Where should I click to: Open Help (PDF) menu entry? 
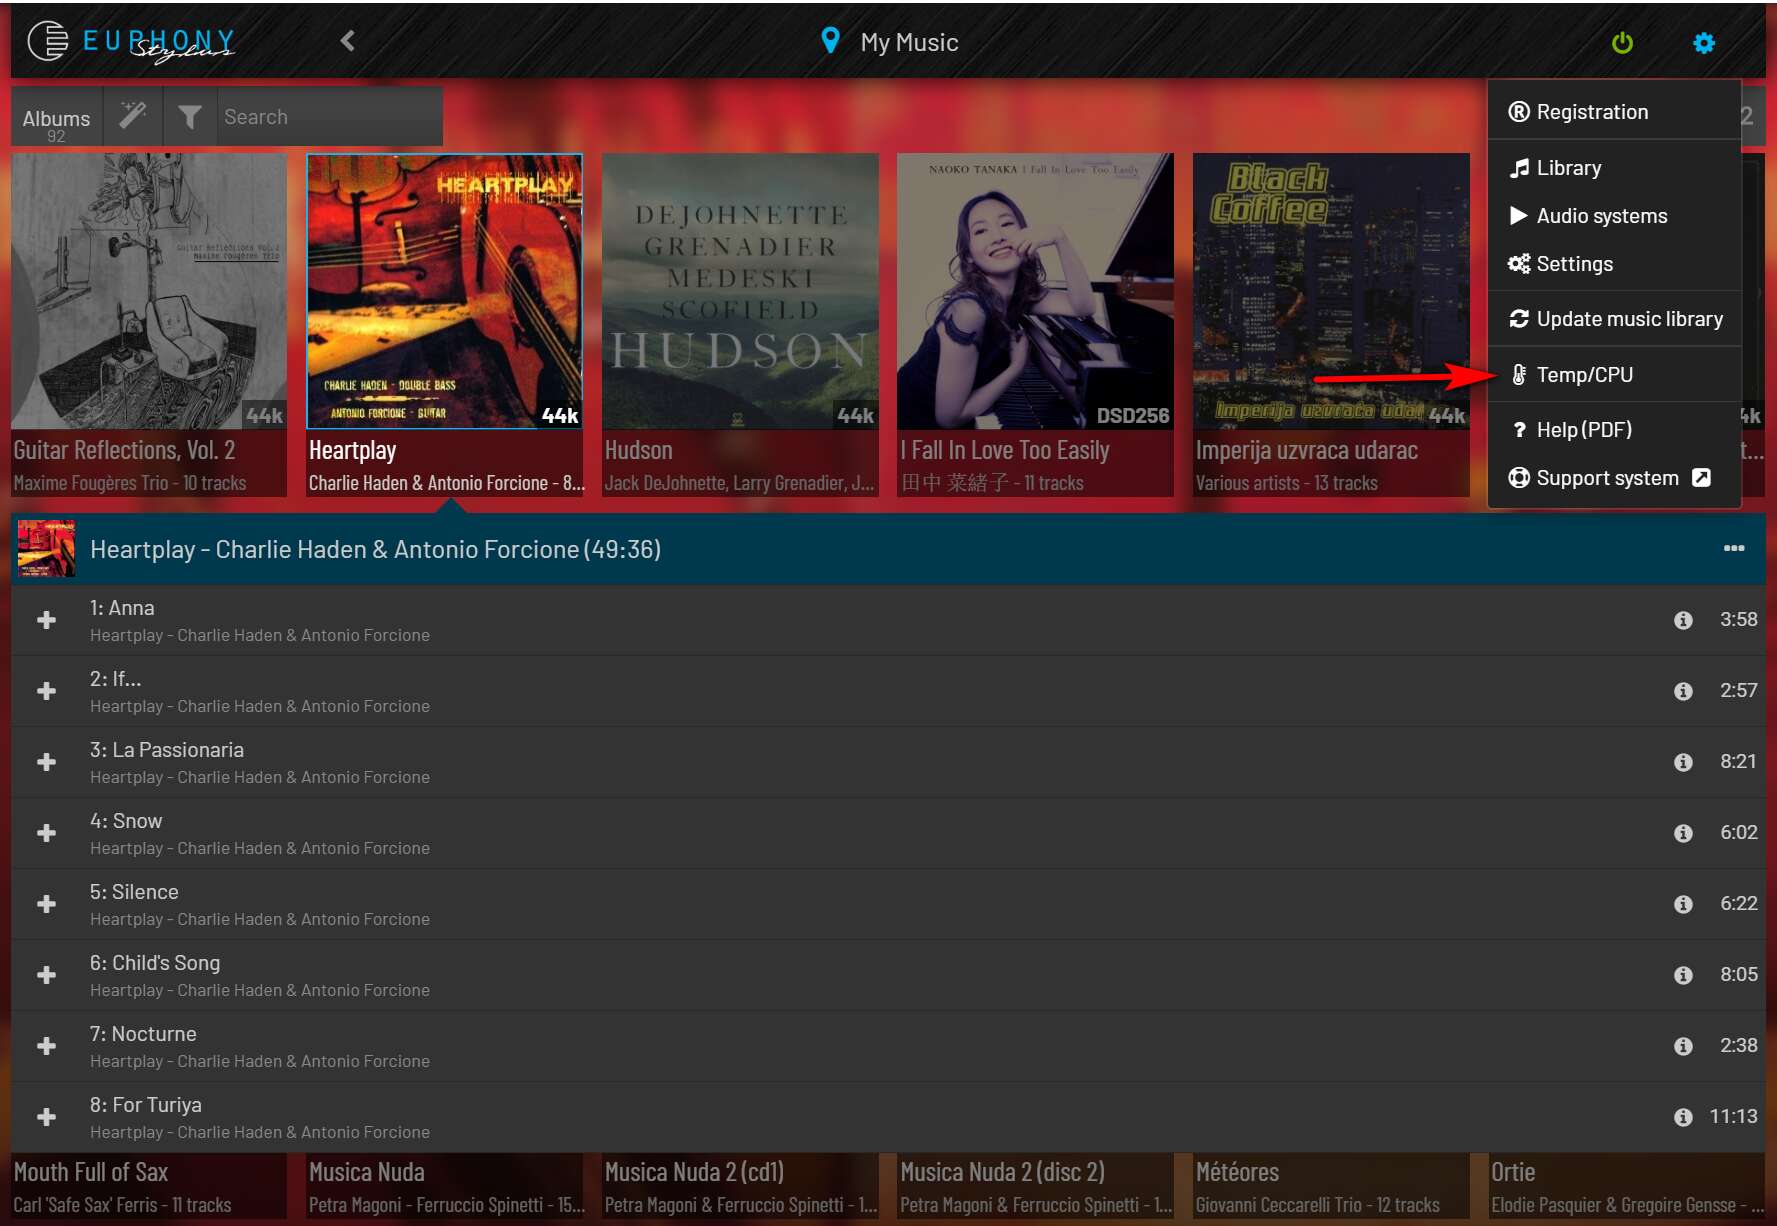[x=1614, y=430]
